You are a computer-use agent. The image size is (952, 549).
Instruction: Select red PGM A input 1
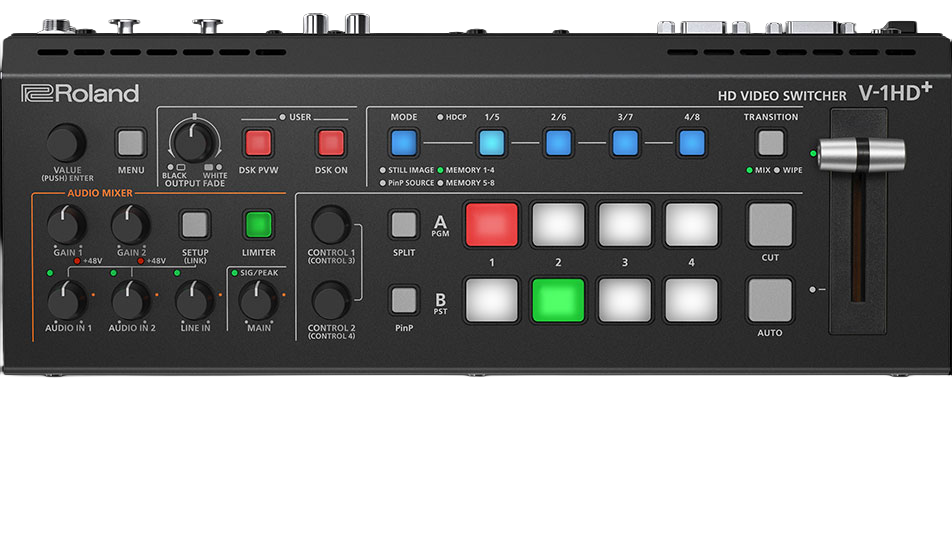click(x=491, y=224)
